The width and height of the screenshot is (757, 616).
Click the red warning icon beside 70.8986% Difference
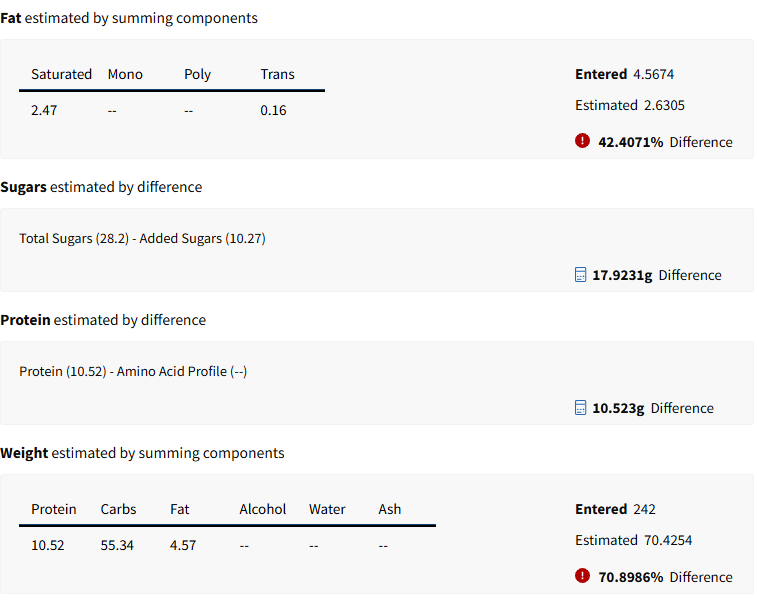click(582, 576)
